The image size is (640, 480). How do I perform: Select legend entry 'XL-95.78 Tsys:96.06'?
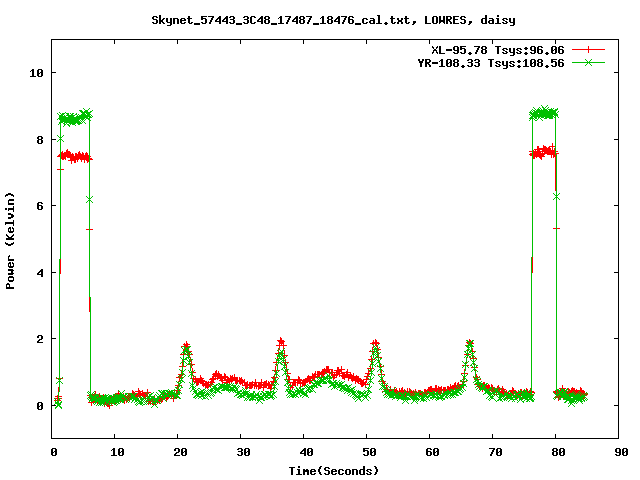[498, 50]
